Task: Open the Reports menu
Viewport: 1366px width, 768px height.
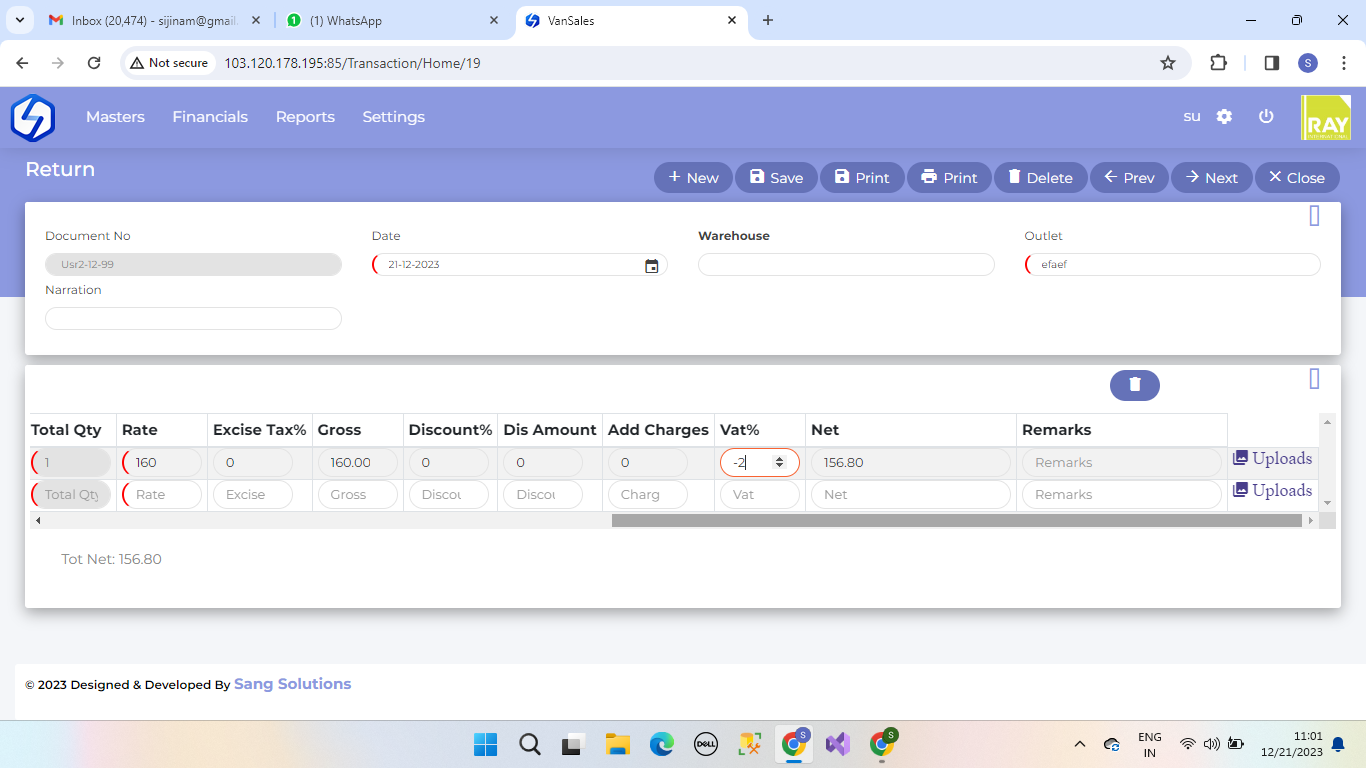Action: (305, 117)
